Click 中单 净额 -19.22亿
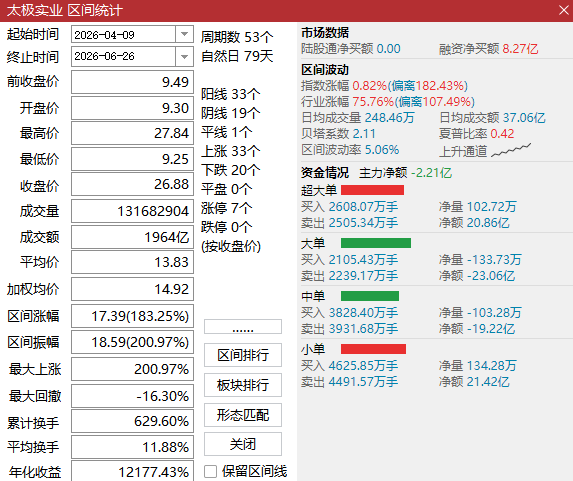The image size is (573, 481). [477, 329]
